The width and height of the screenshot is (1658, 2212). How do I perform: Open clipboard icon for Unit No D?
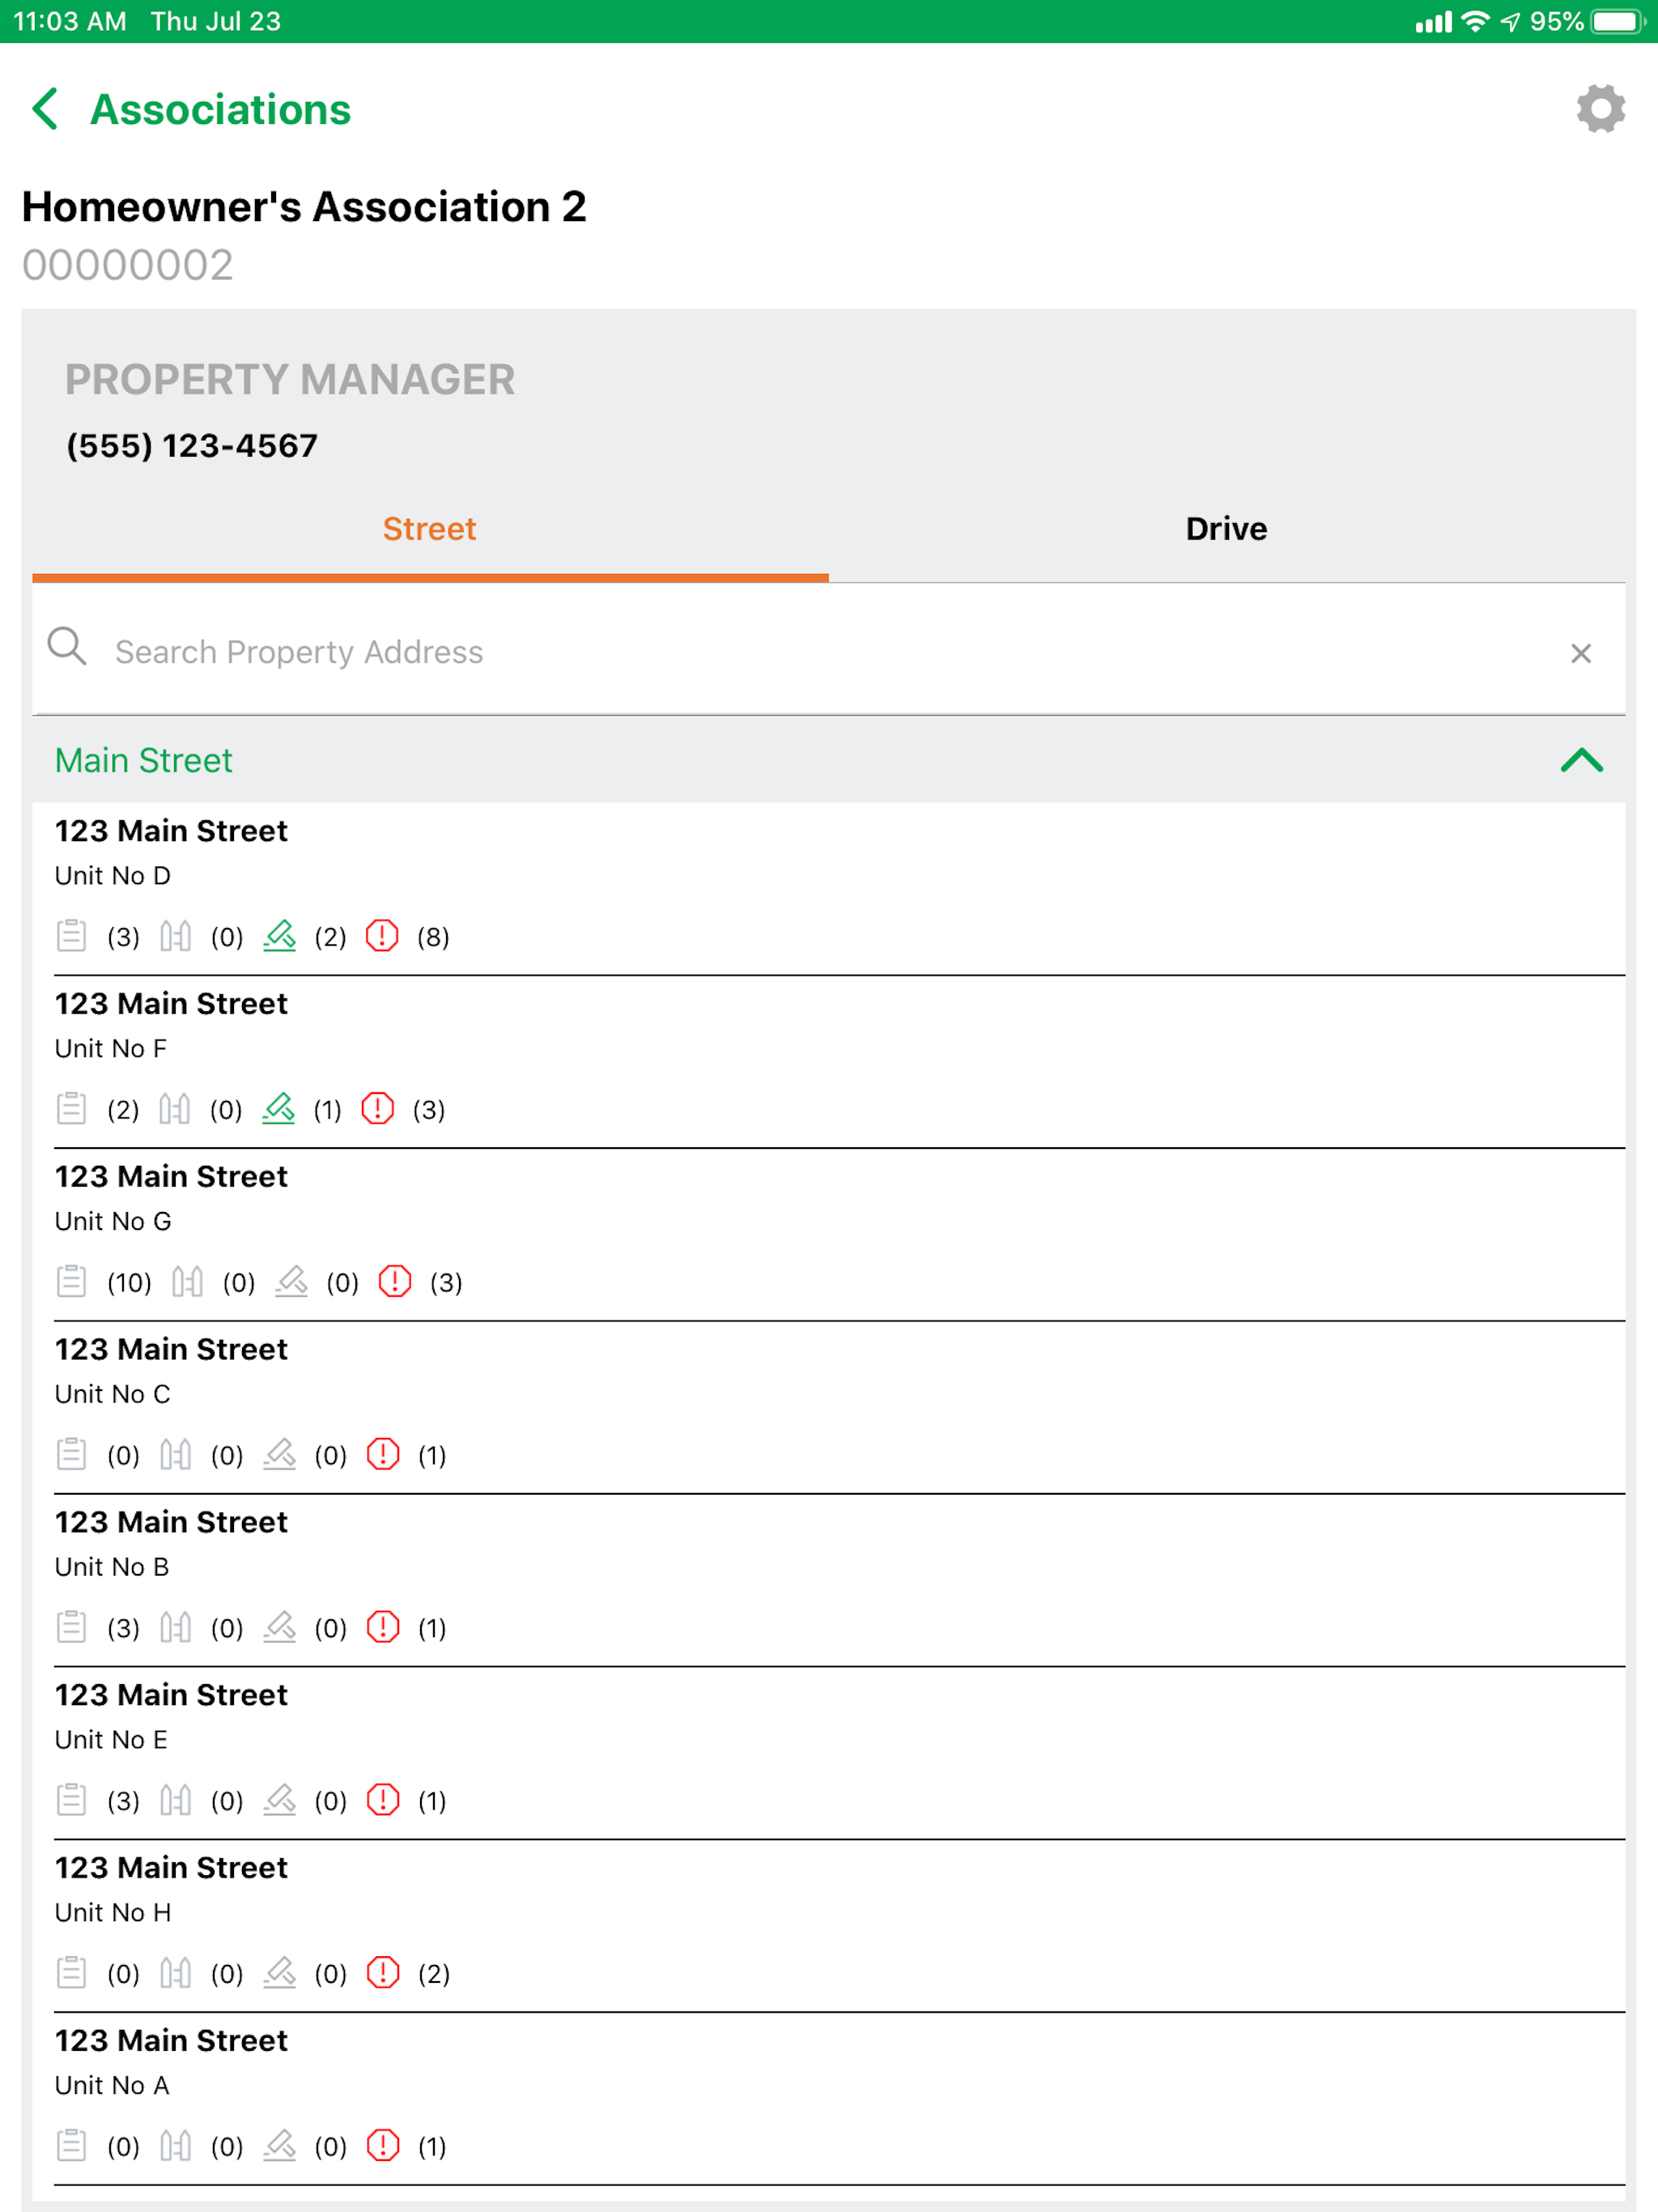coord(71,936)
